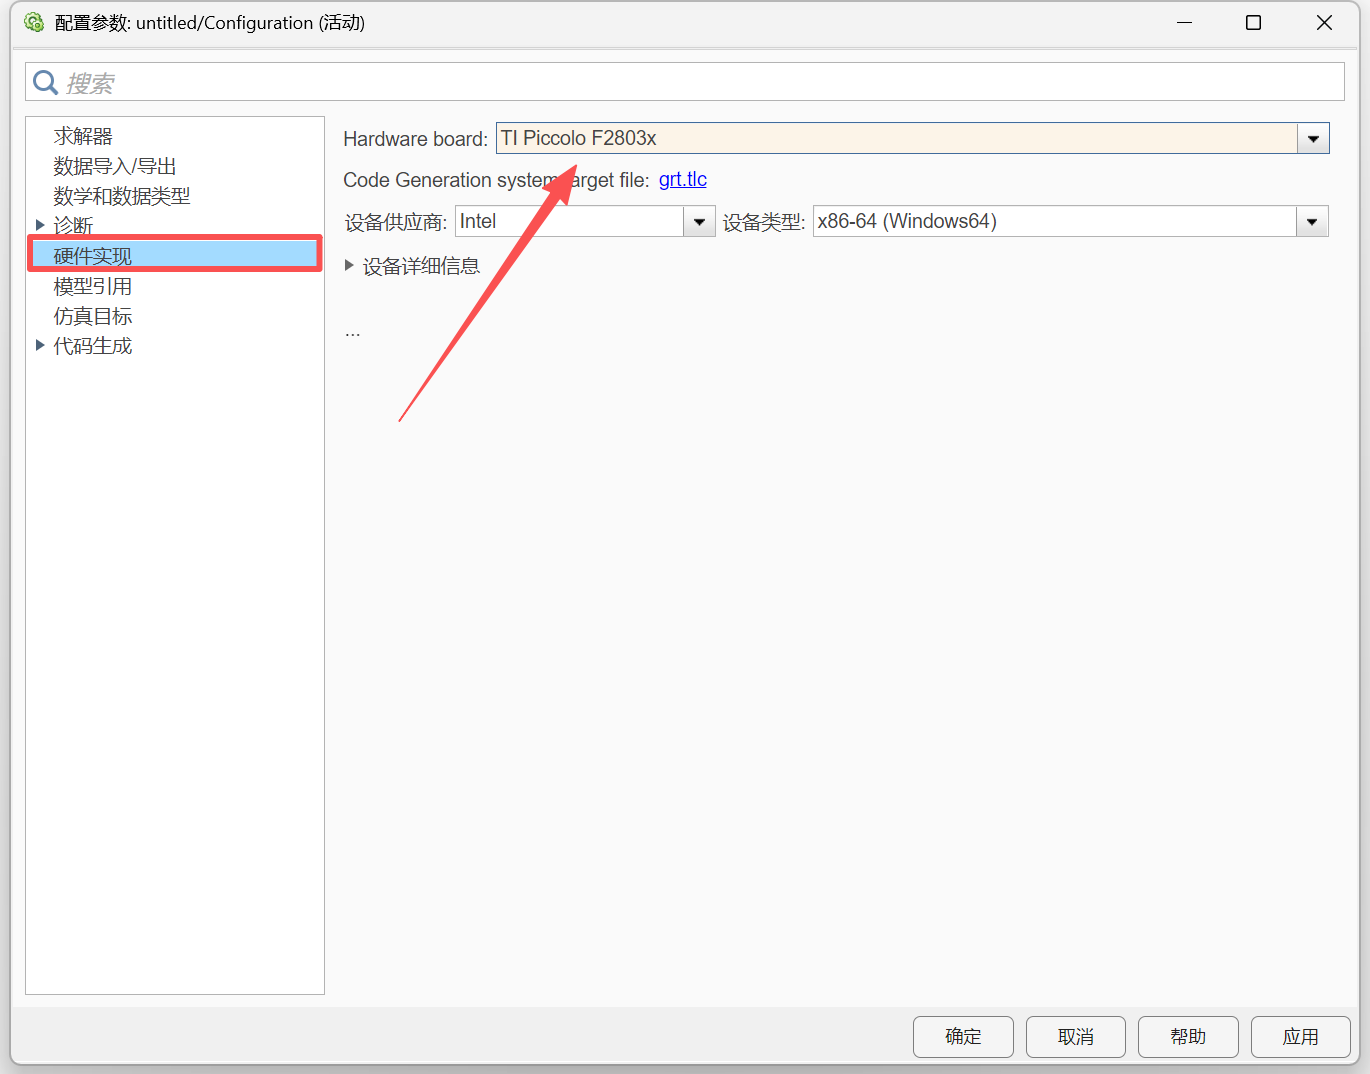
Task: Select 仿真目标 category
Action: click(93, 316)
